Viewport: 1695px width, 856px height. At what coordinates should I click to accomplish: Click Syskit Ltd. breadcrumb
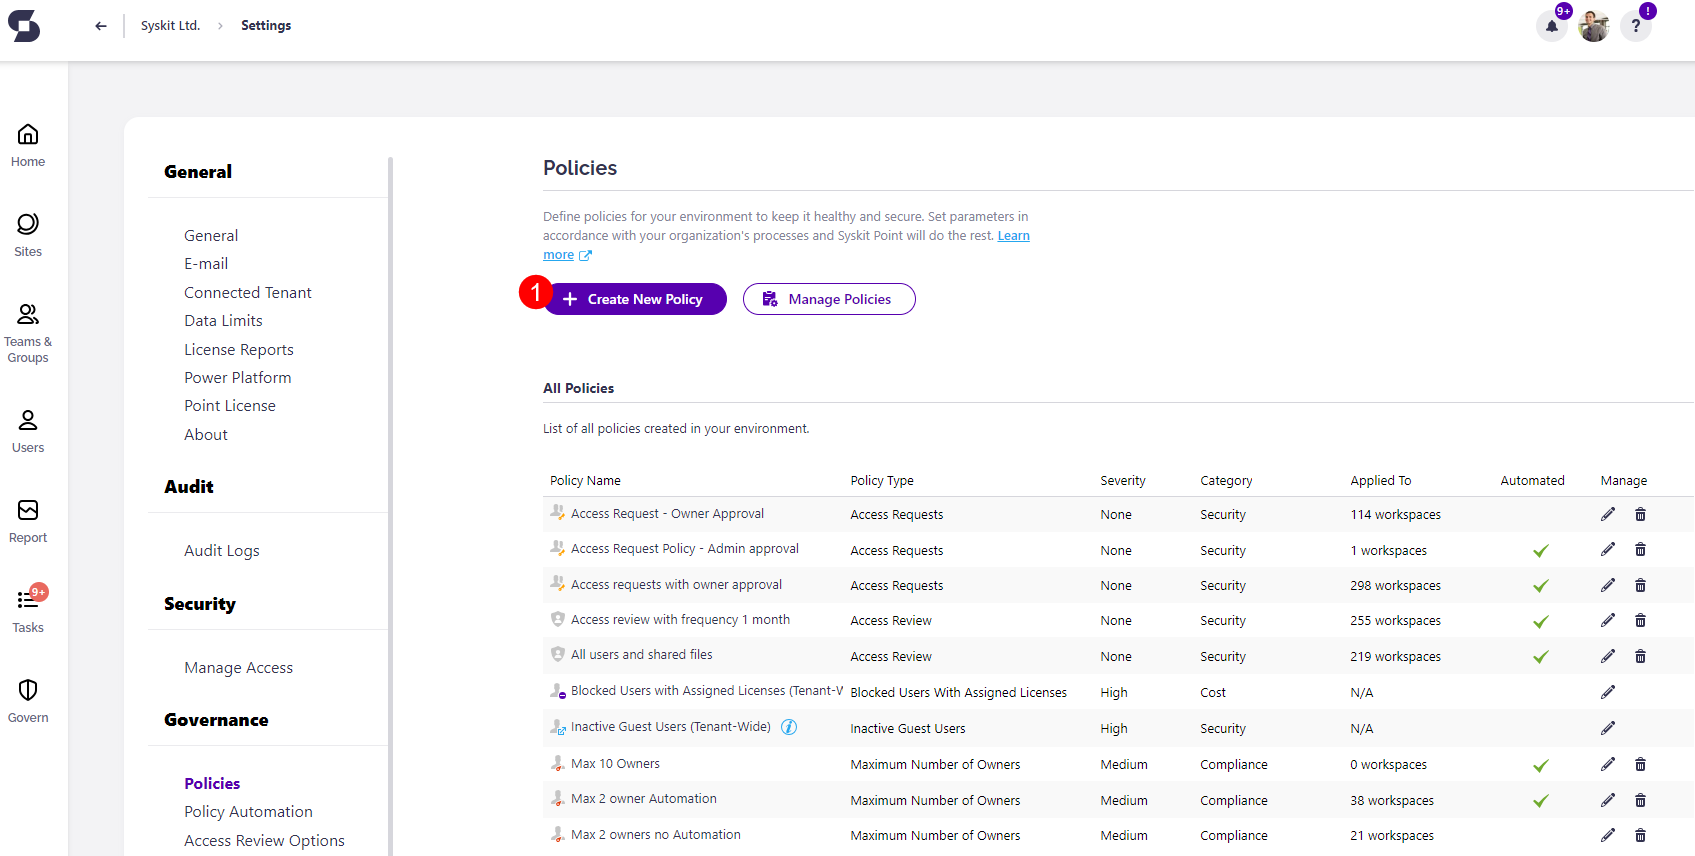pyautogui.click(x=170, y=26)
